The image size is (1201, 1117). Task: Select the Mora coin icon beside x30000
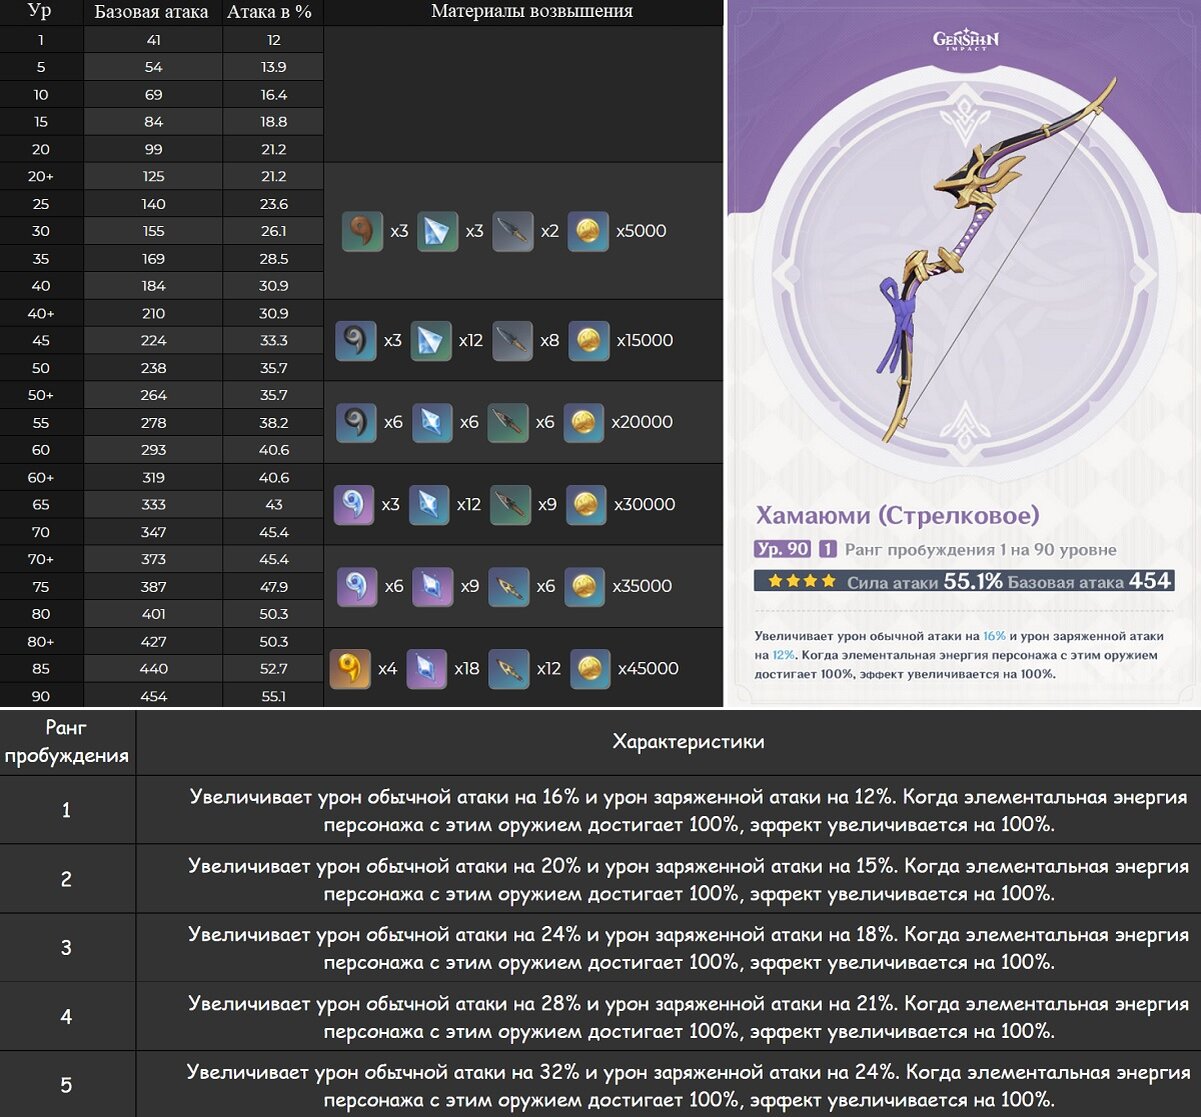(x=586, y=505)
